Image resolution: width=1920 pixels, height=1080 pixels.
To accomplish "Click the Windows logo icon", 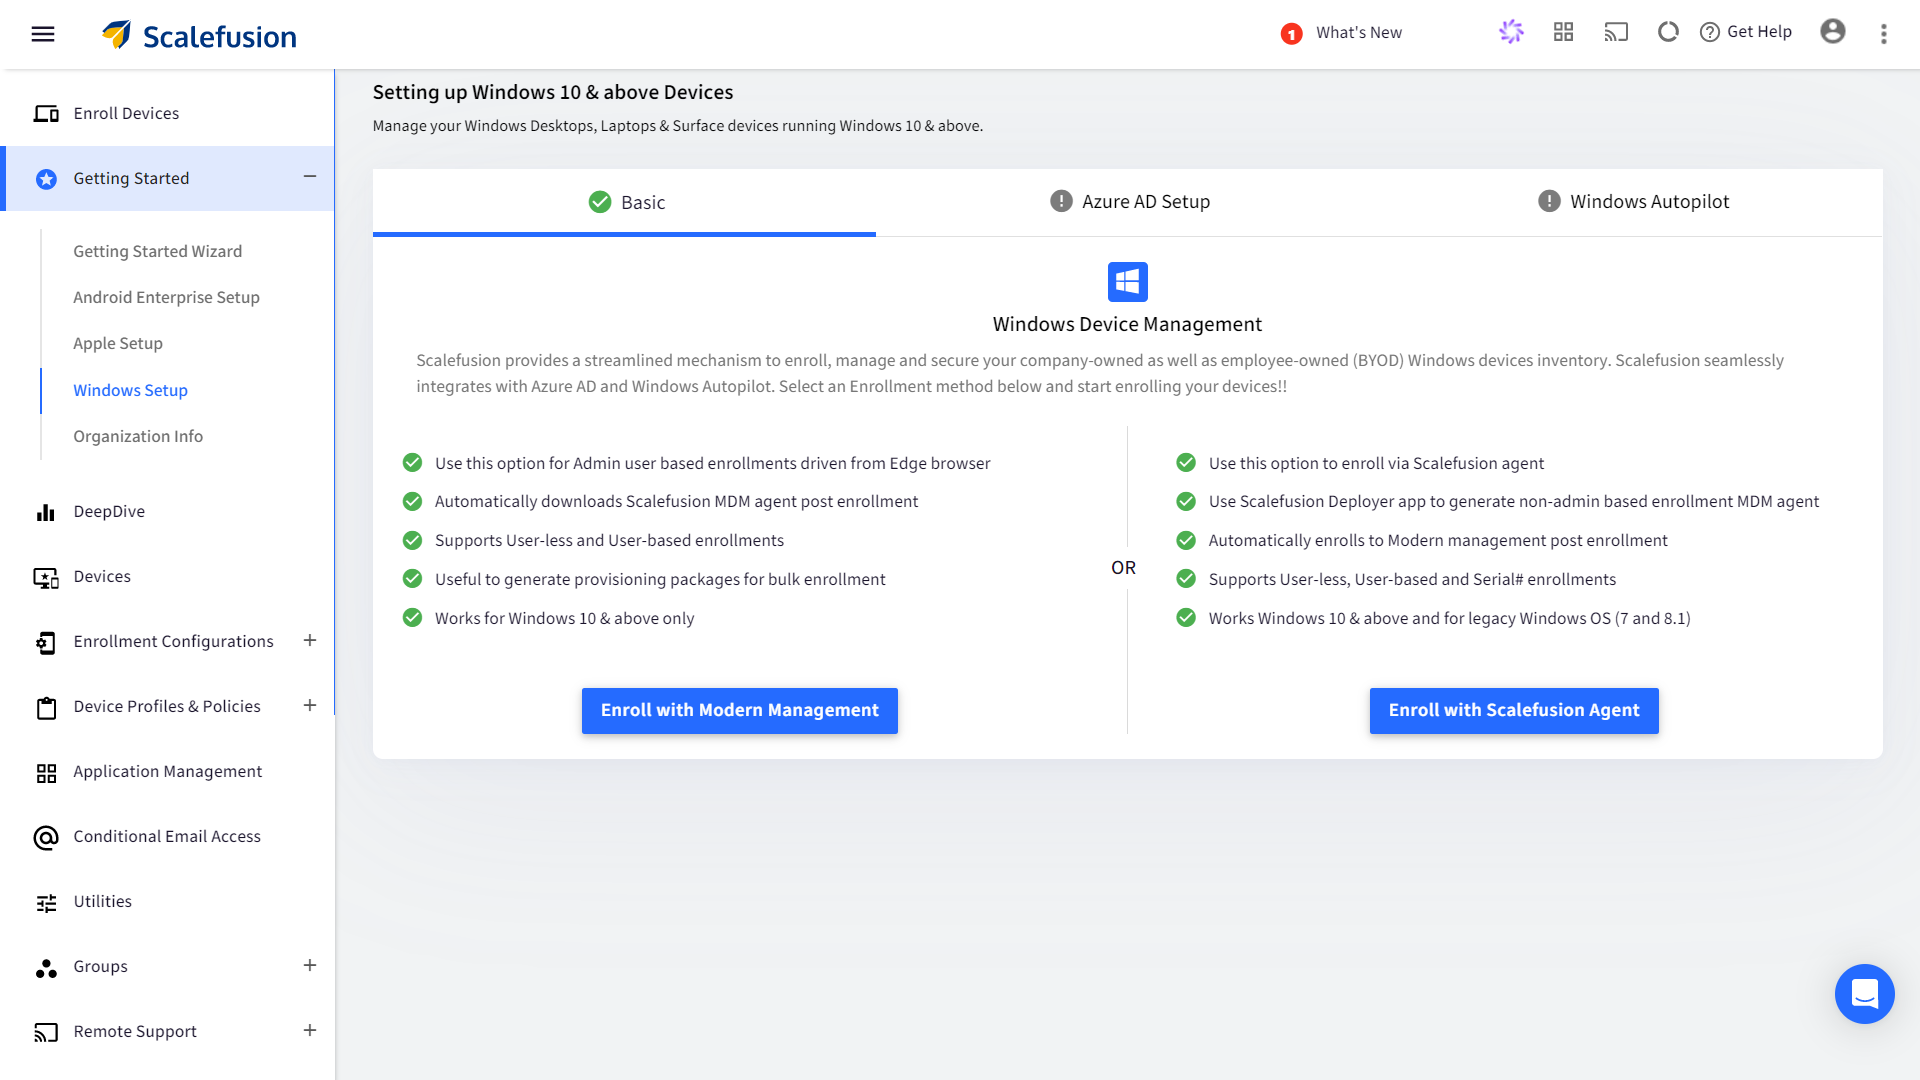I will click(x=1127, y=282).
